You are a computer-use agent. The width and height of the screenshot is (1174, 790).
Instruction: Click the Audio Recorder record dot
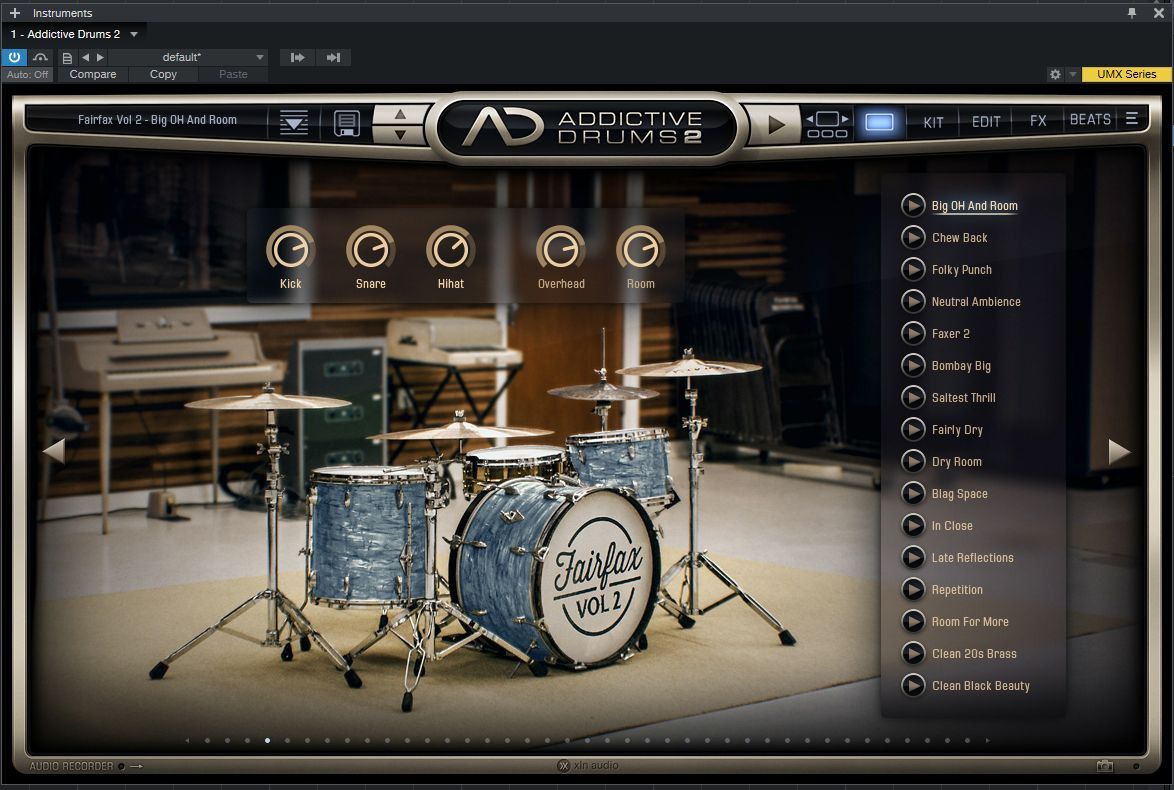121,766
